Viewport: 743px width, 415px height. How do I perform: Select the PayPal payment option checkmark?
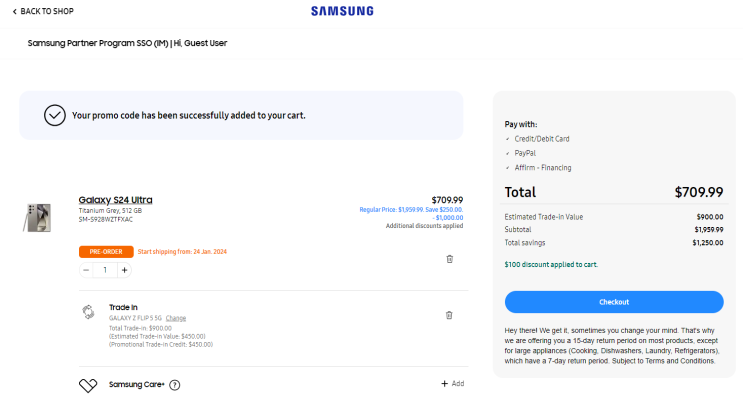[x=508, y=153]
